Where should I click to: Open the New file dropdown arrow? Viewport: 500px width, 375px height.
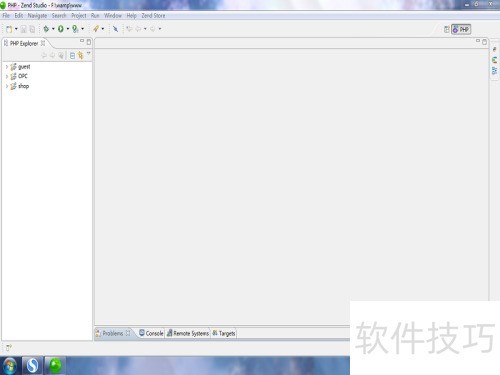16,29
